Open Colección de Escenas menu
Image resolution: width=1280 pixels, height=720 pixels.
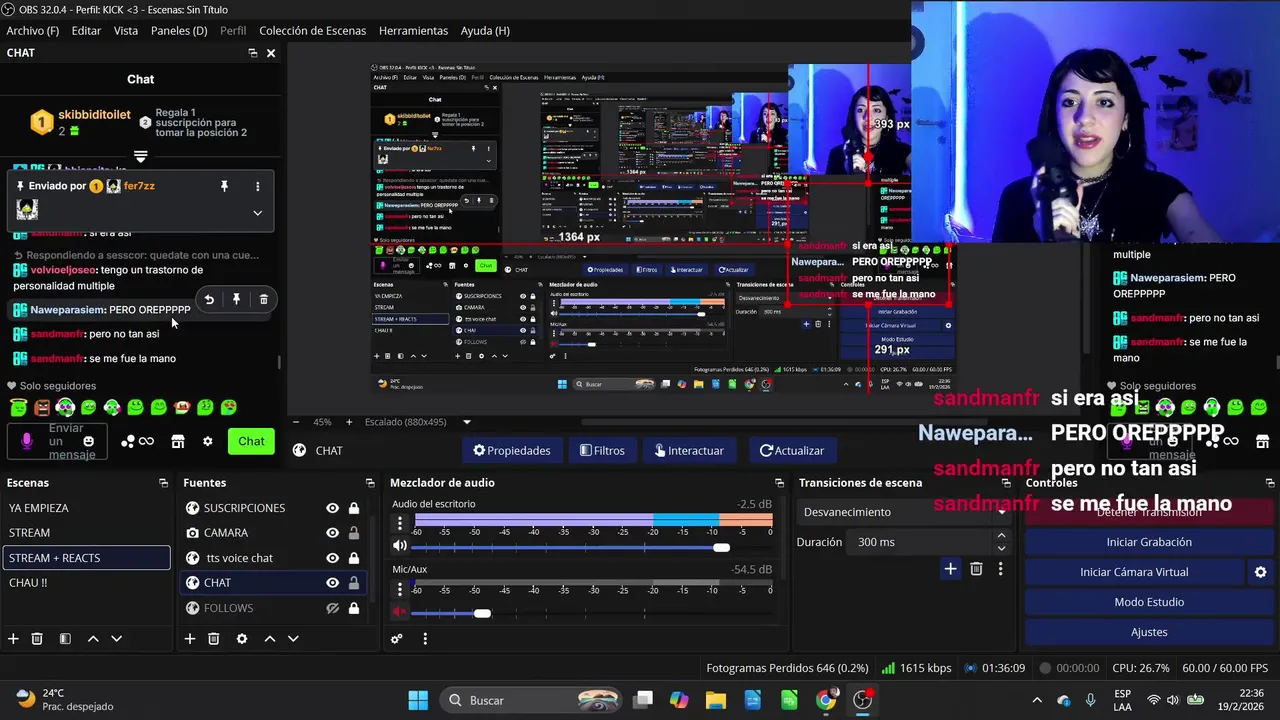pyautogui.click(x=312, y=31)
